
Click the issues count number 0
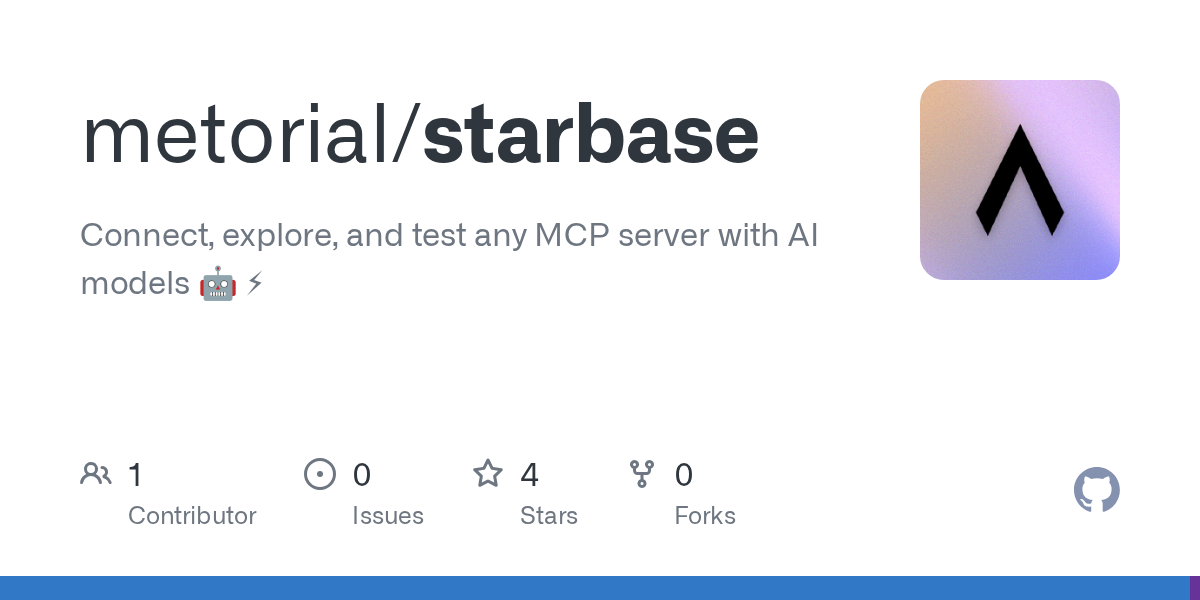[362, 474]
